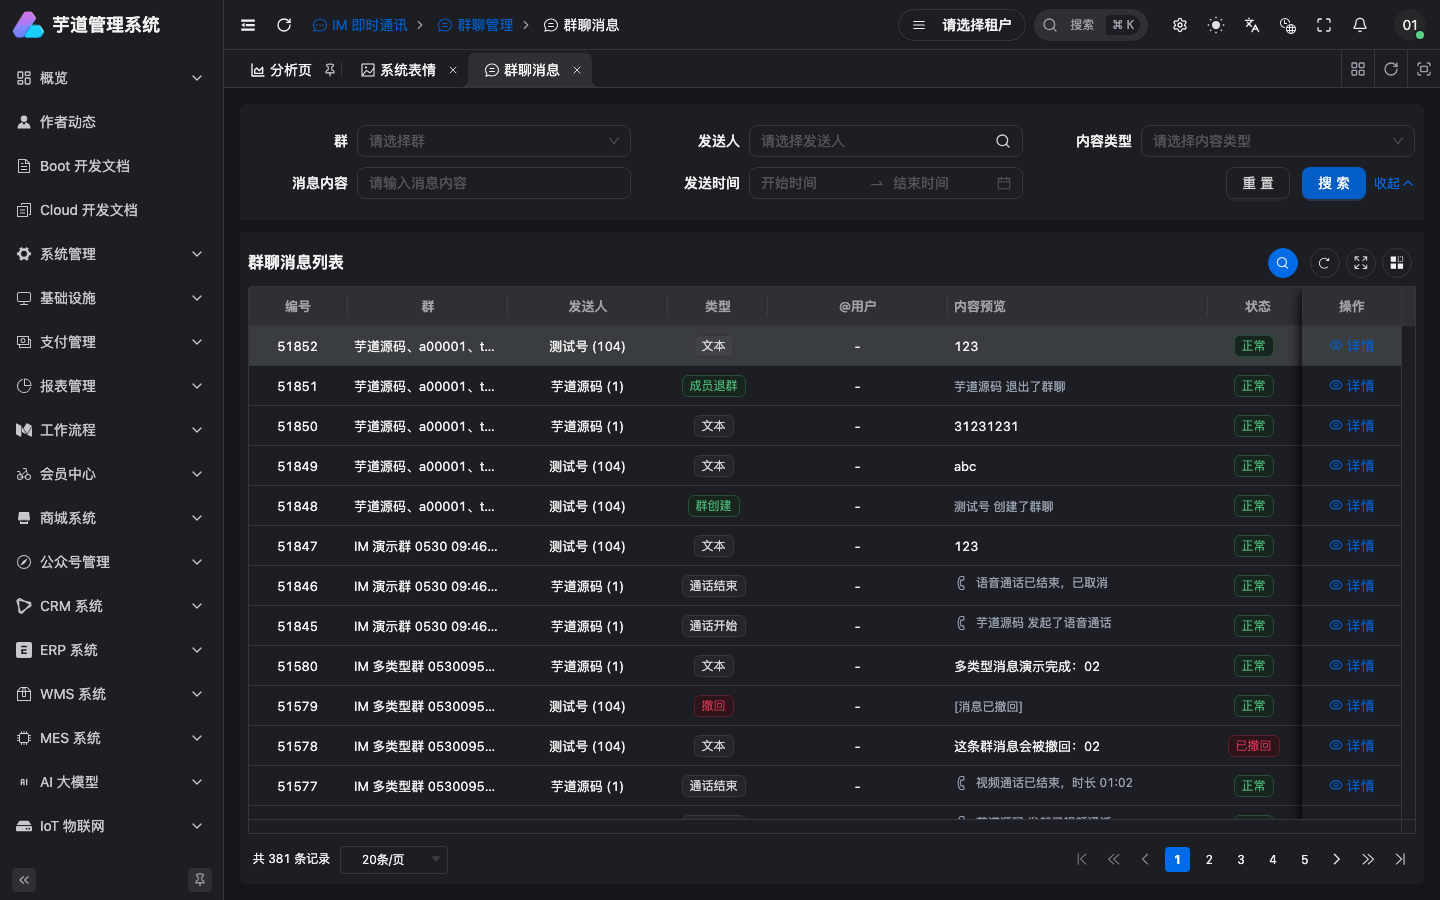Jump back pages double-left icon
Viewport: 1440px width, 900px height.
point(1114,859)
